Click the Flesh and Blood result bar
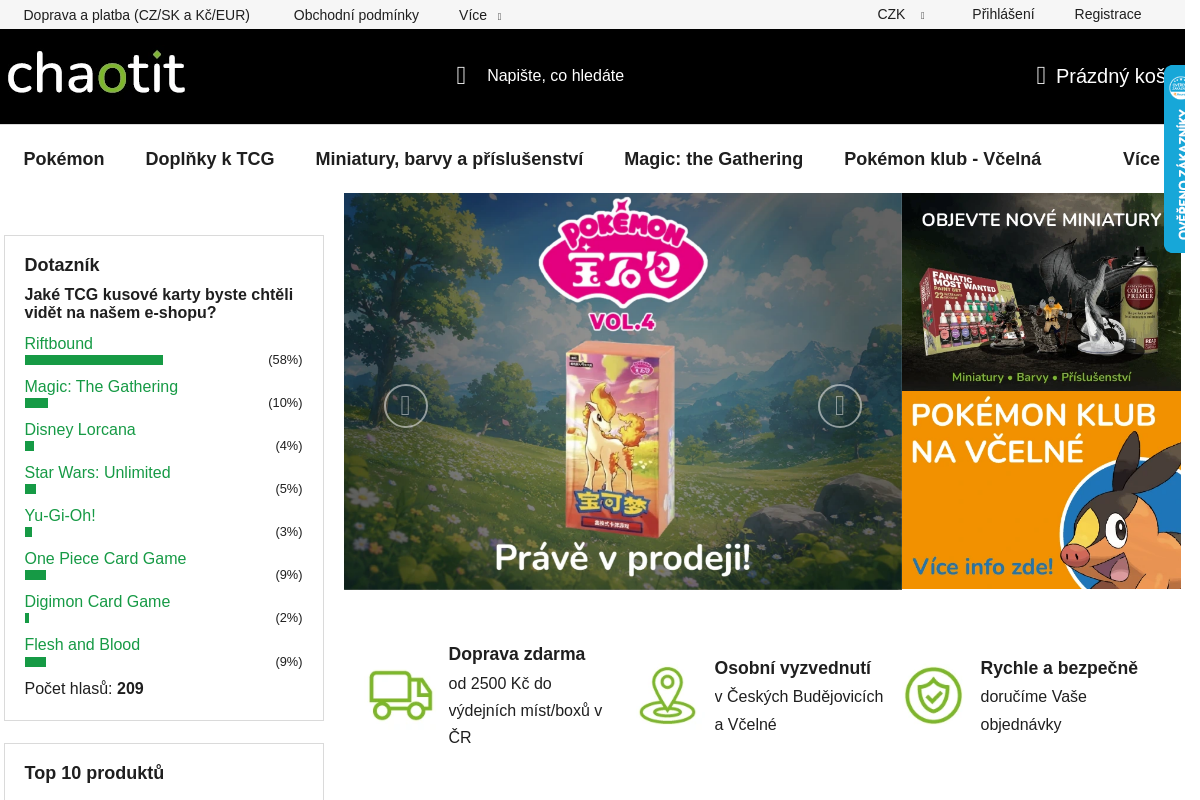The image size is (1200, 800). (35, 662)
